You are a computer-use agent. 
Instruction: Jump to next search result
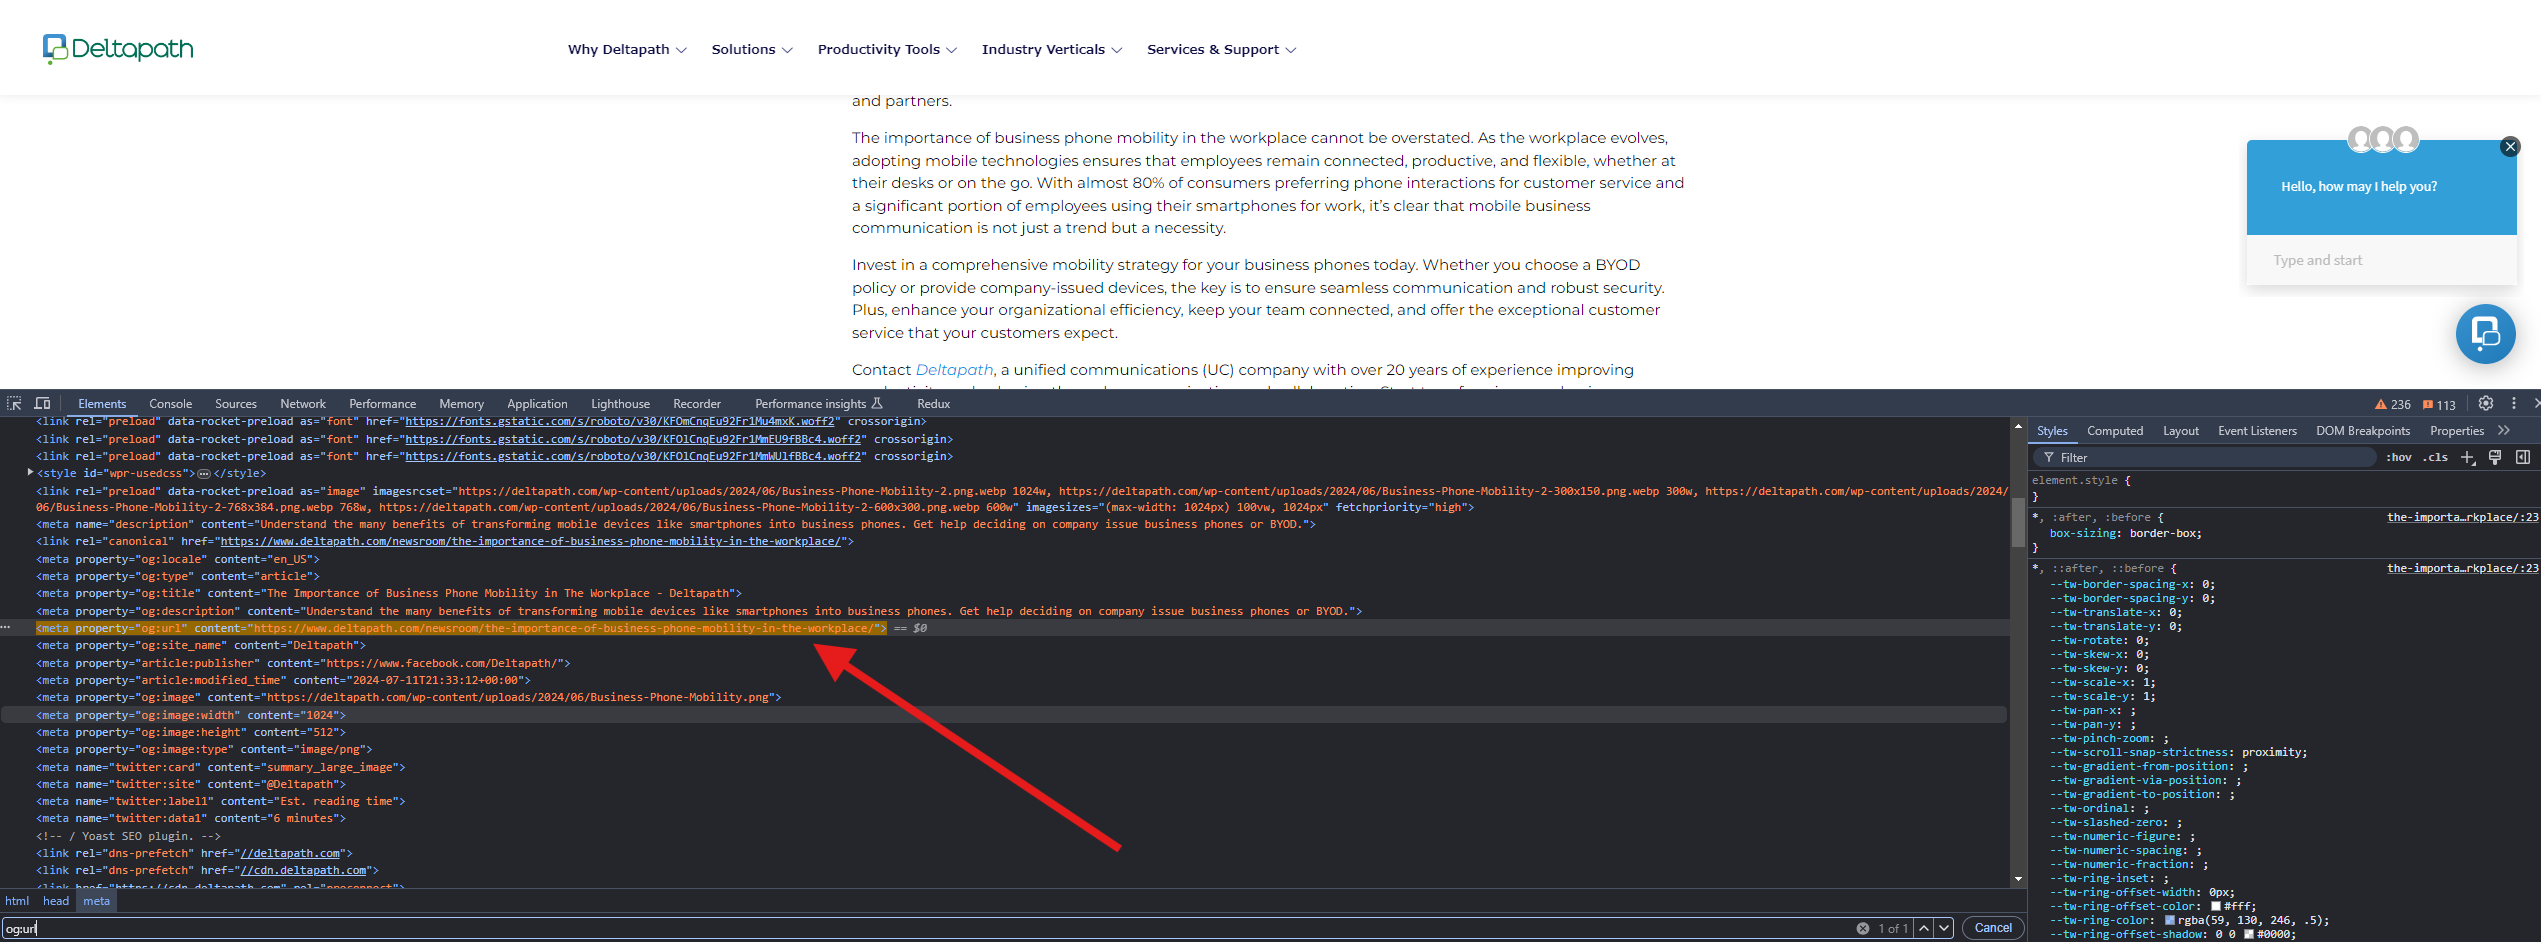(x=1944, y=928)
